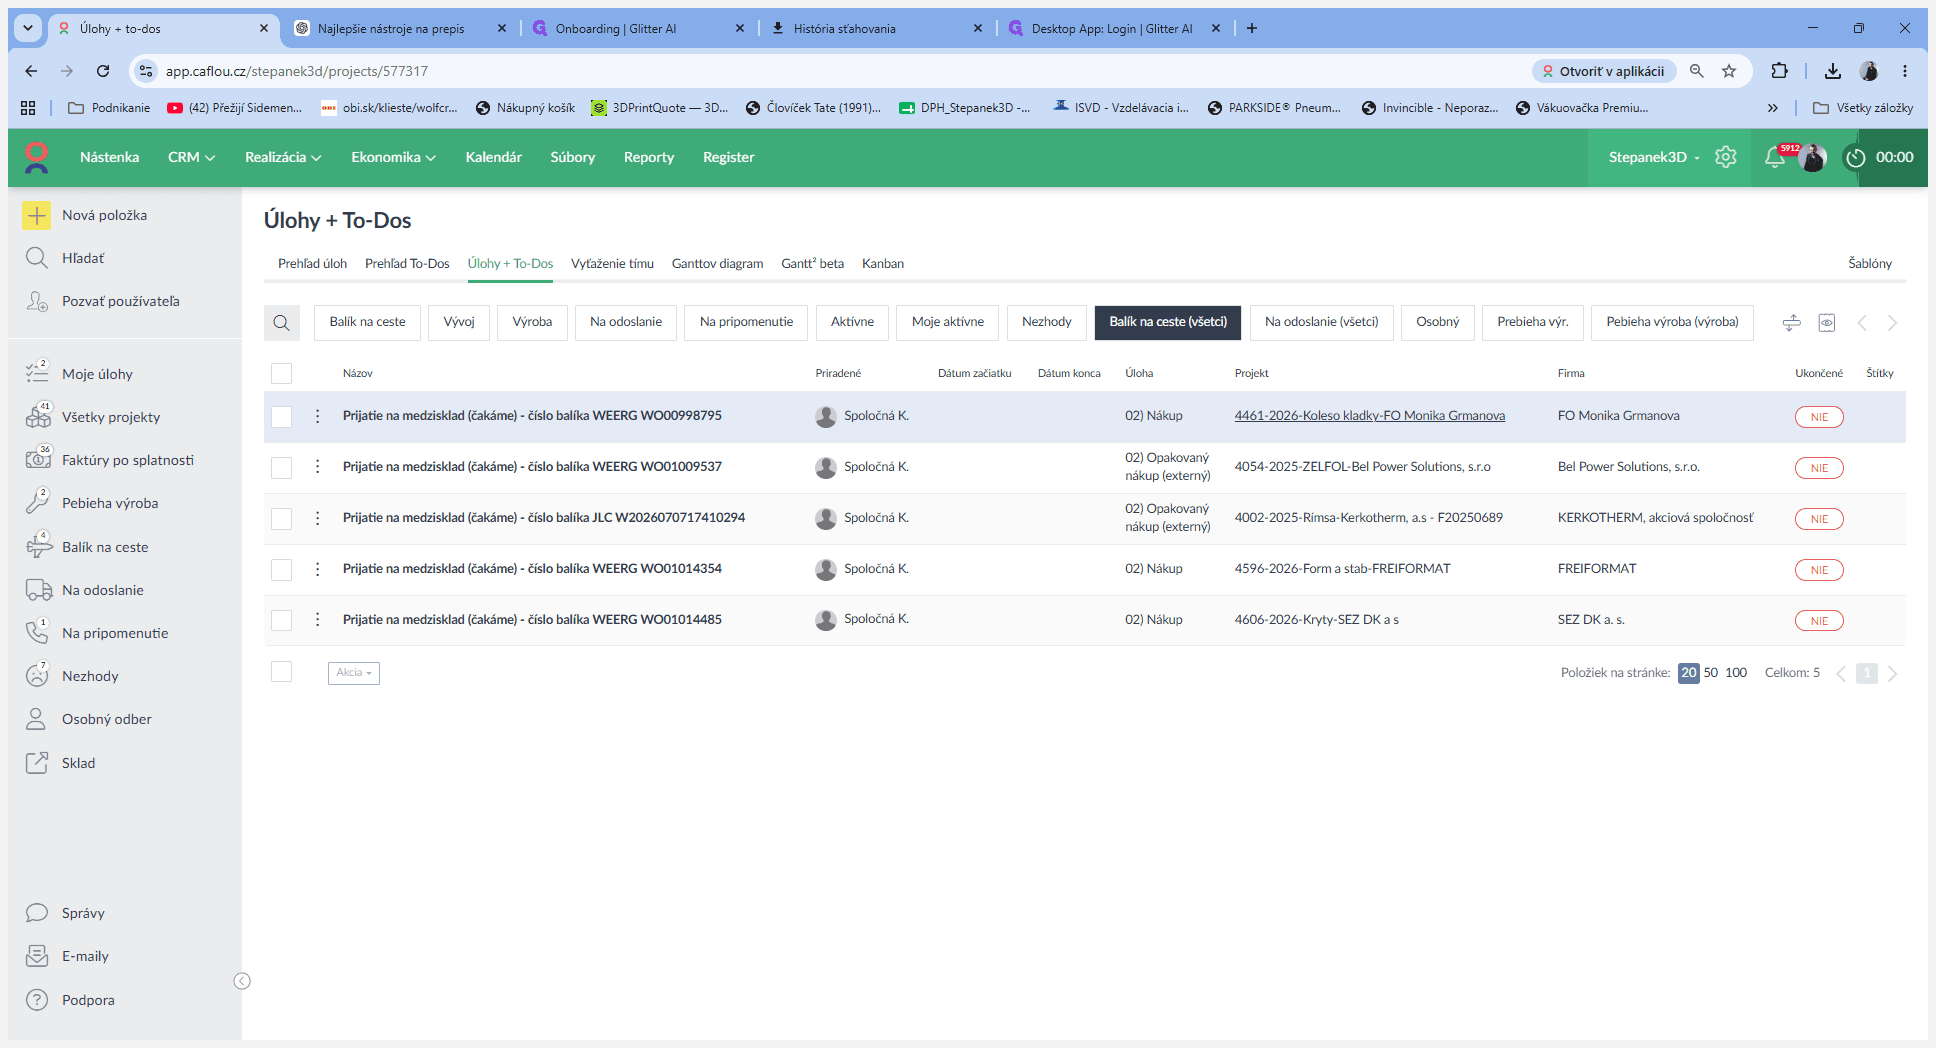Open Na odoslanie truck icon

39,590
